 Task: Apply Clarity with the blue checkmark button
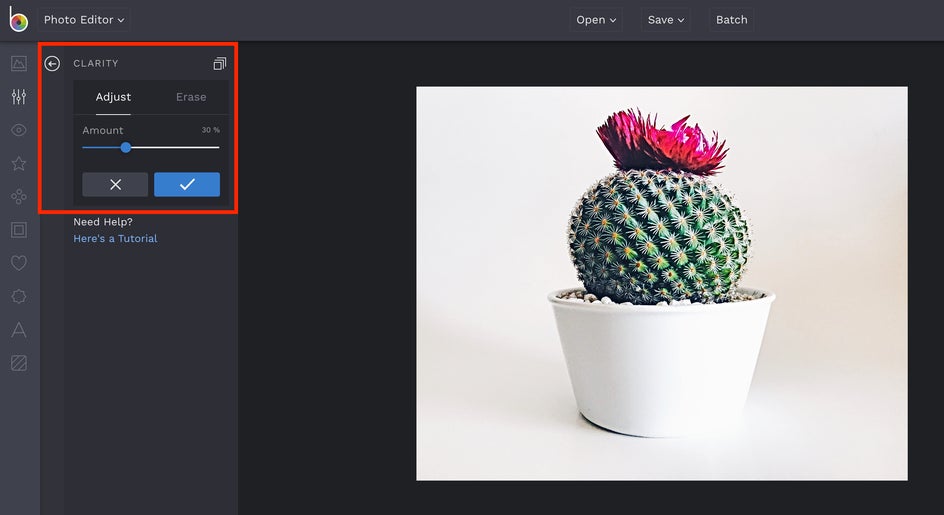pos(187,184)
